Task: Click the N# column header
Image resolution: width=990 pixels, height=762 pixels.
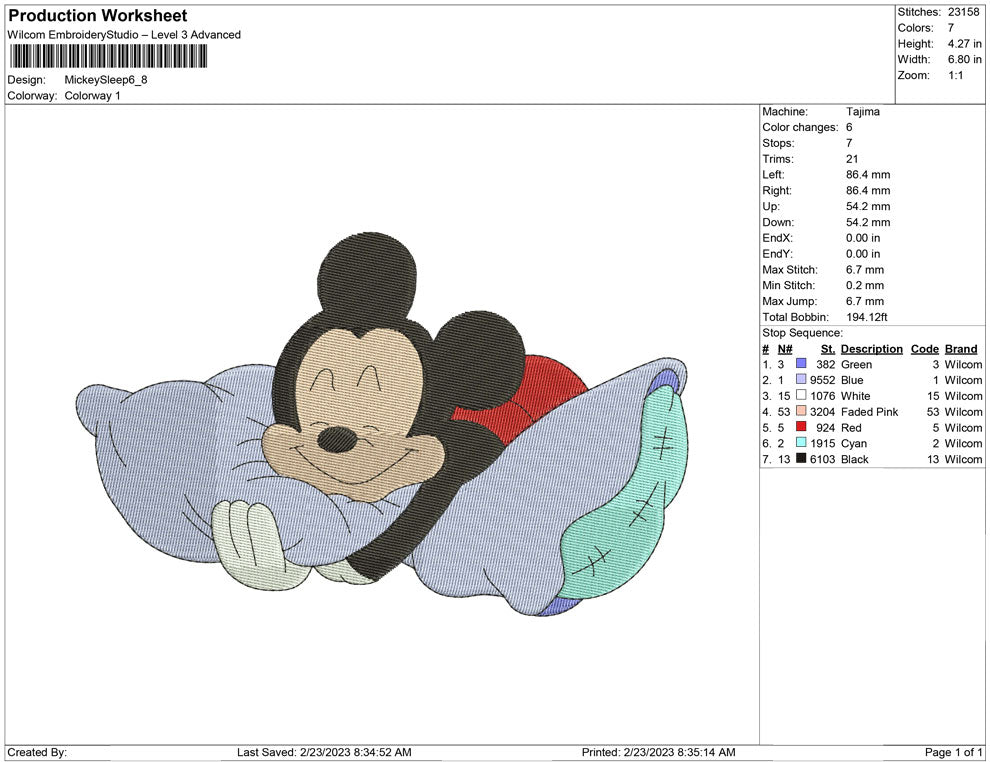Action: [x=784, y=348]
